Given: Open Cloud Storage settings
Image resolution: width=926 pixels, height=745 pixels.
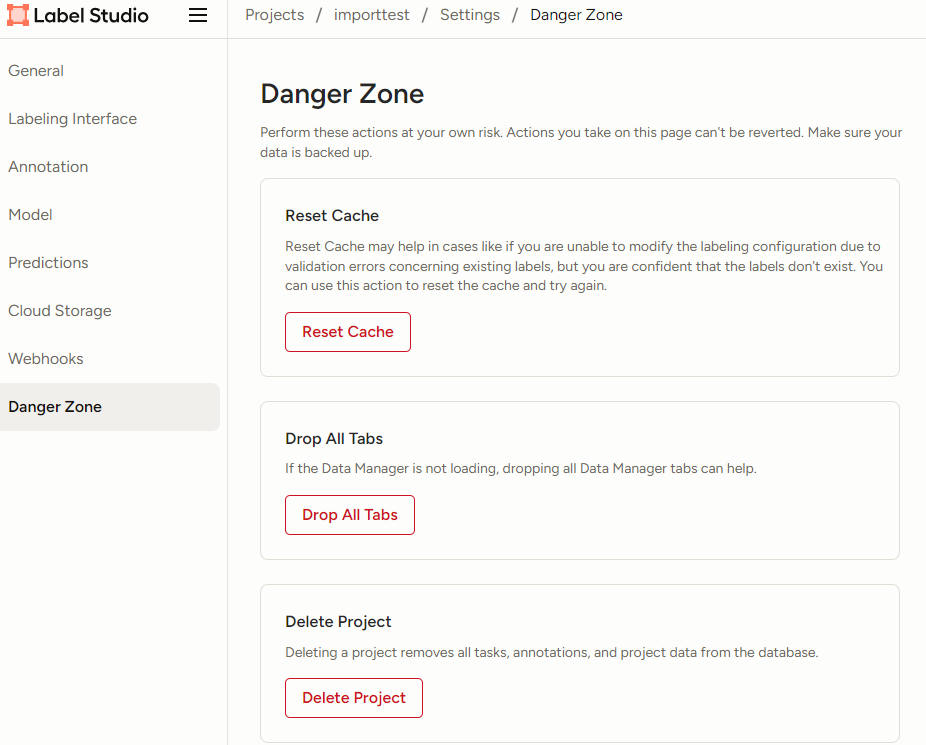Looking at the screenshot, I should 60,311.
